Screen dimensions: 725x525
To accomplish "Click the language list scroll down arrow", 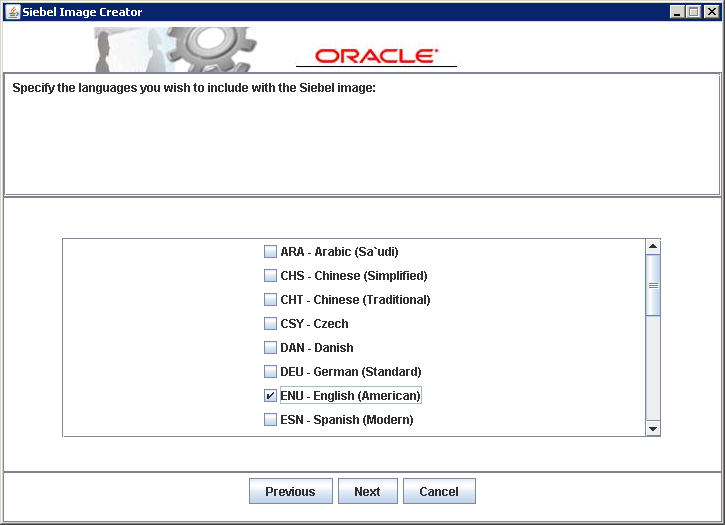I will tap(653, 429).
